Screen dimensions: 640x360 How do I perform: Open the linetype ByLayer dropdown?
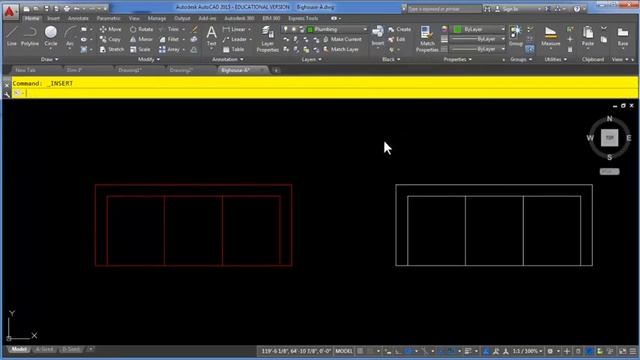(x=478, y=49)
